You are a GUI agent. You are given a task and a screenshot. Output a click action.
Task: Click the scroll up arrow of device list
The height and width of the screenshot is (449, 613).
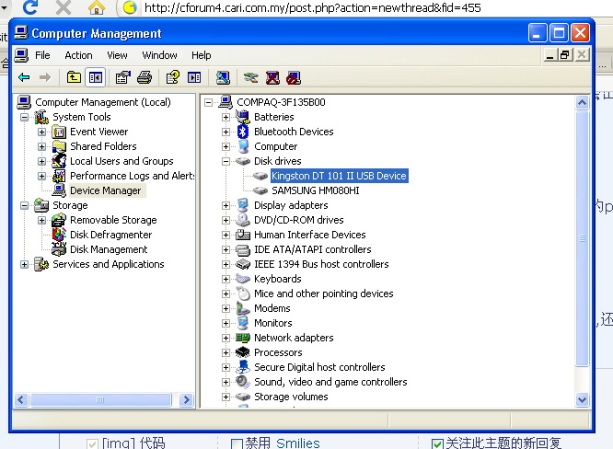click(x=582, y=103)
